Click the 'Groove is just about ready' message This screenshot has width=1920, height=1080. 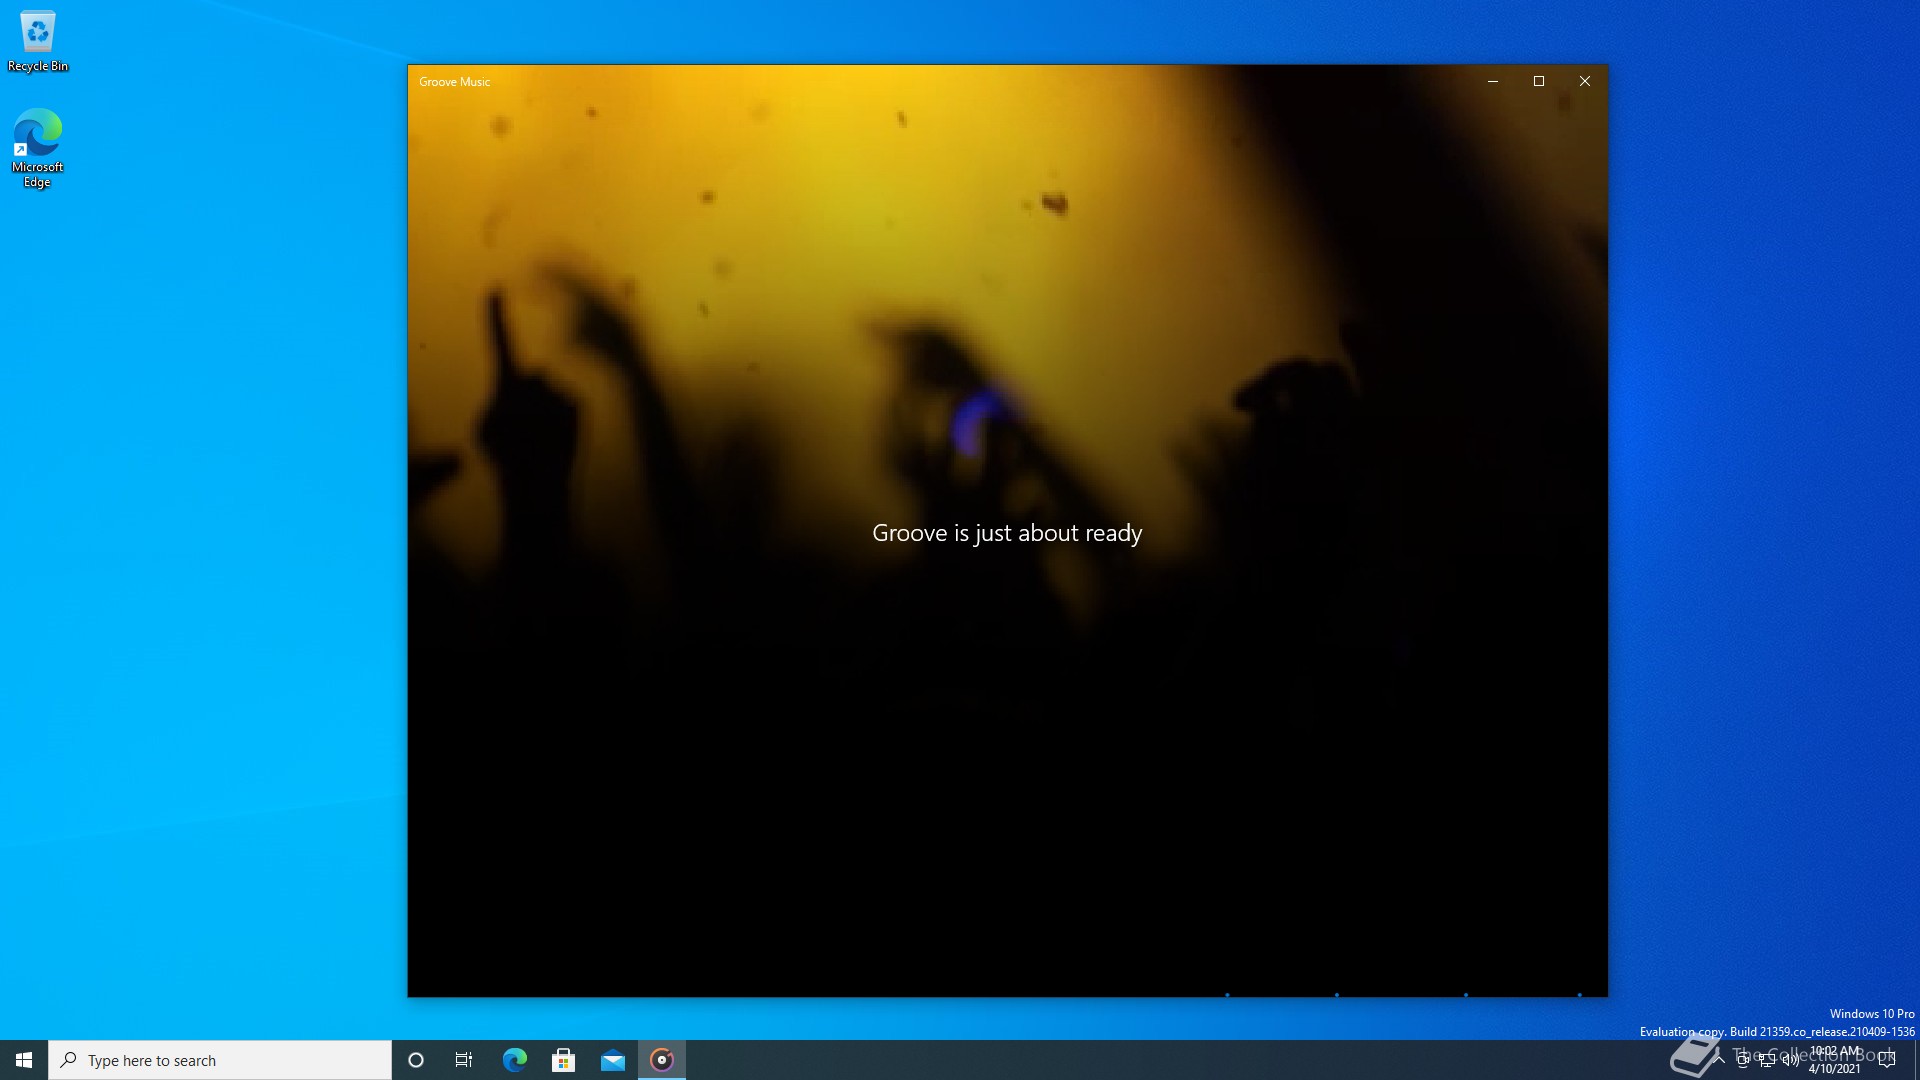click(x=1007, y=533)
